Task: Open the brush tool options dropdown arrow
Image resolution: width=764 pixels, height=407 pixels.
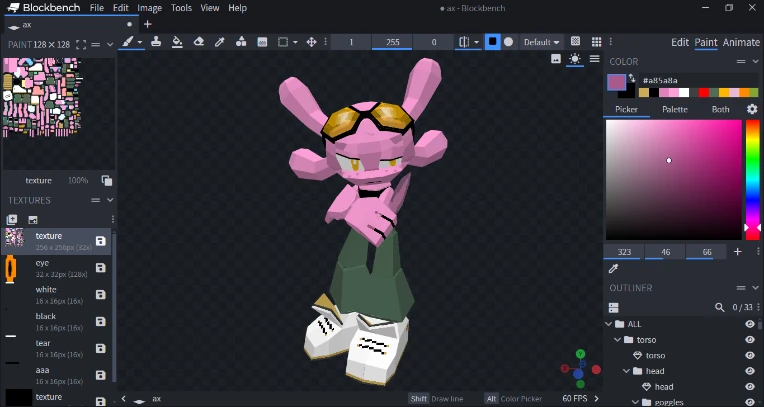Action: (x=140, y=42)
